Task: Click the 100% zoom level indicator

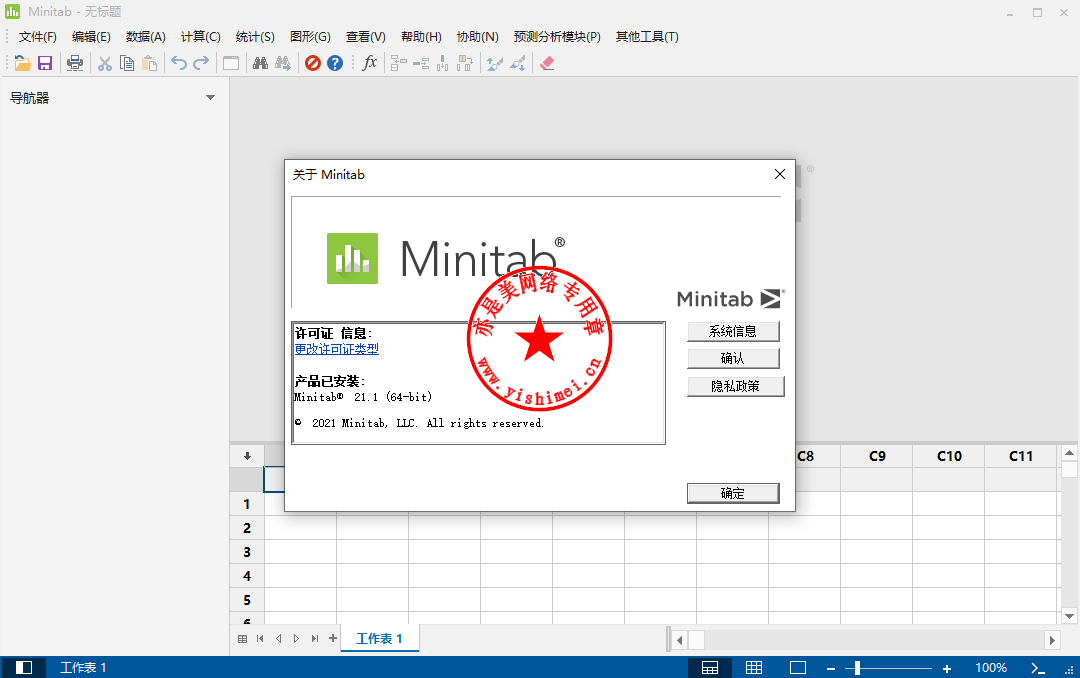Action: tap(991, 668)
